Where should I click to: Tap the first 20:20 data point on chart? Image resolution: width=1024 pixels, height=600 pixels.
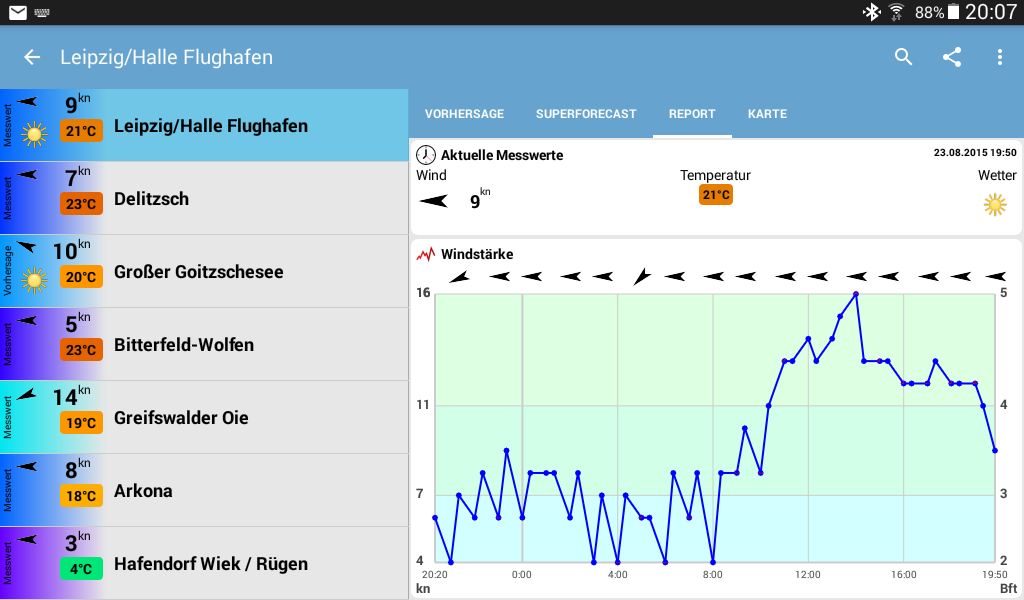[x=435, y=518]
